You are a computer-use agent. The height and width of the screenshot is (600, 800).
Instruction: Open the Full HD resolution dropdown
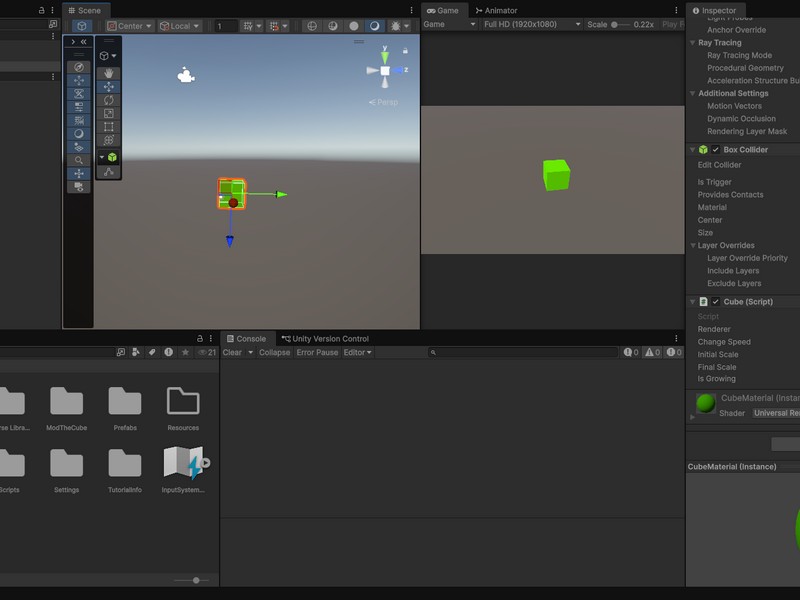[x=532, y=24]
